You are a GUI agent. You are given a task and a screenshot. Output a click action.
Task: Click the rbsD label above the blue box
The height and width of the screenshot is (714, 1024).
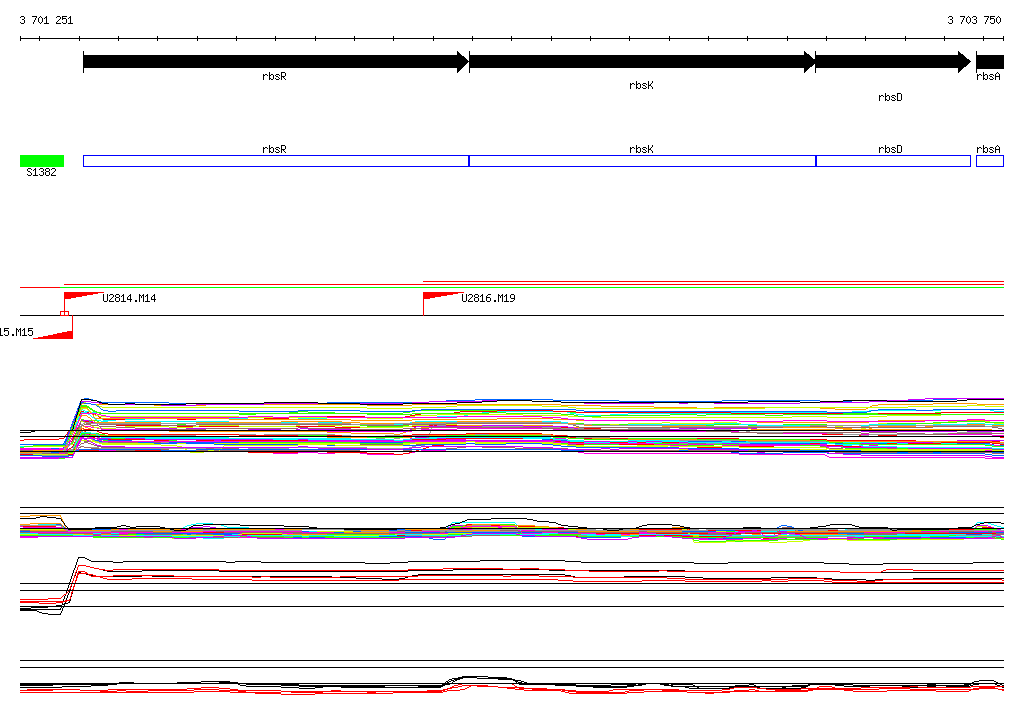(x=890, y=150)
